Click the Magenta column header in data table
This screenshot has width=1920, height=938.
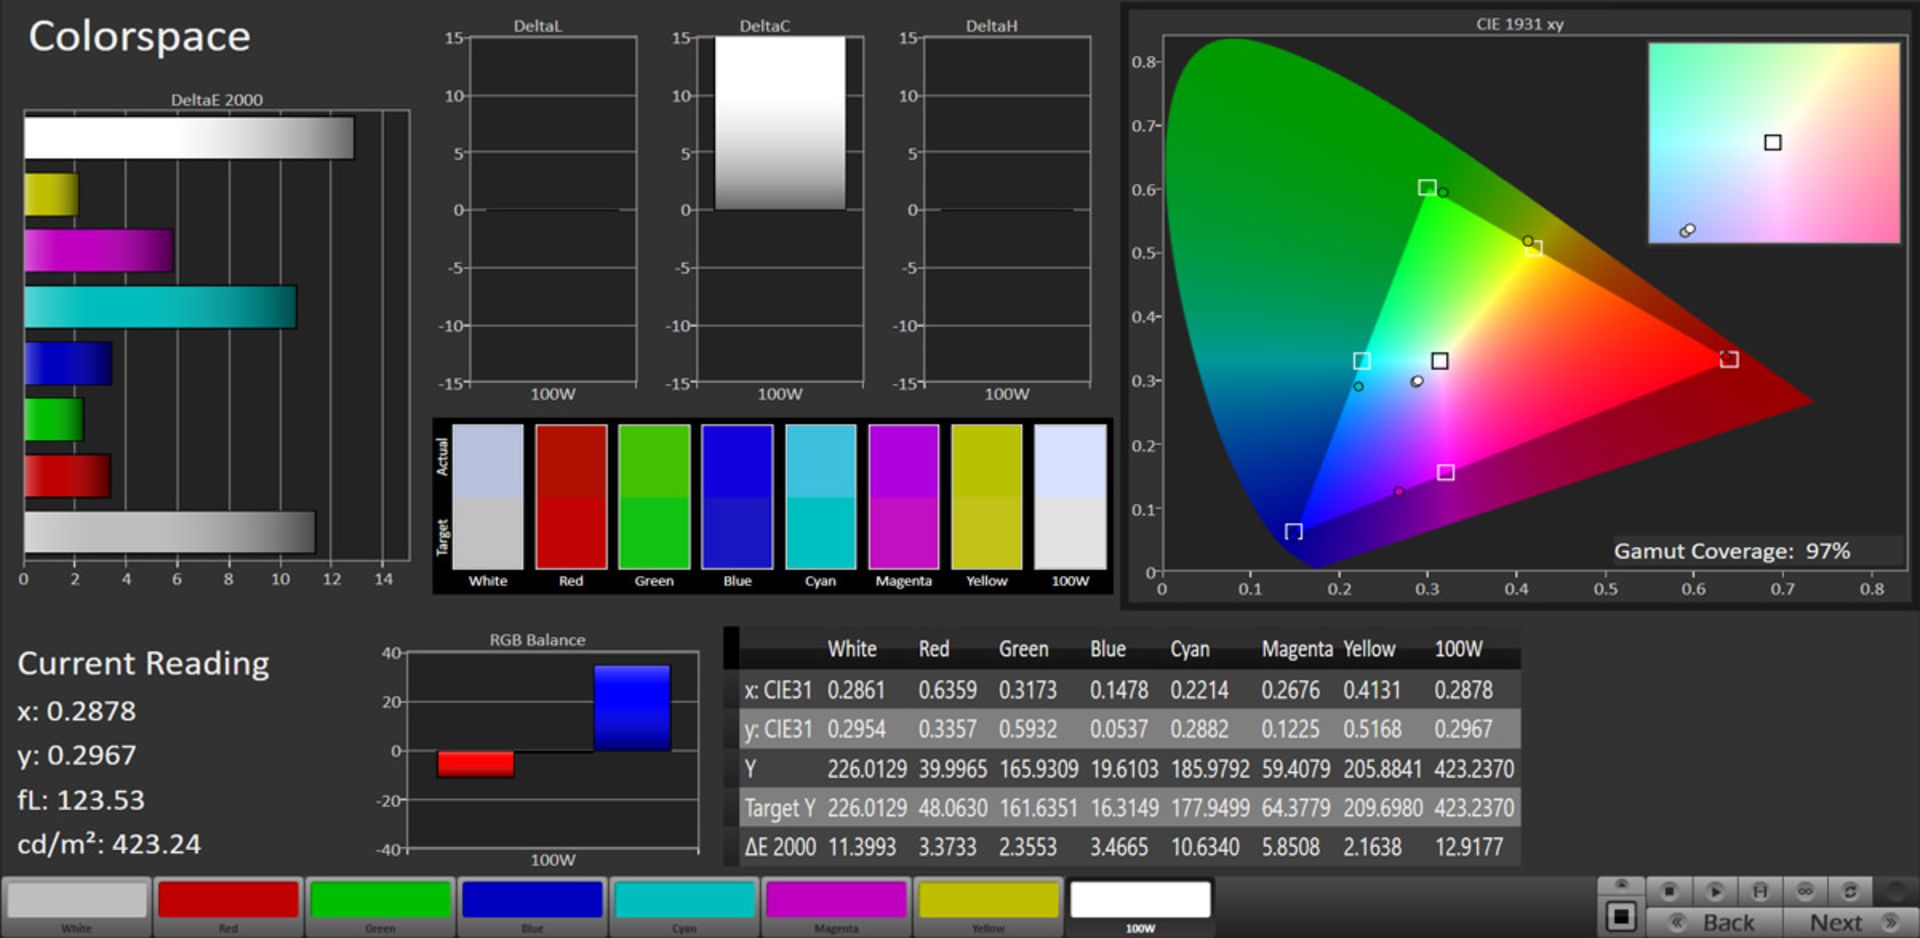coord(1296,649)
